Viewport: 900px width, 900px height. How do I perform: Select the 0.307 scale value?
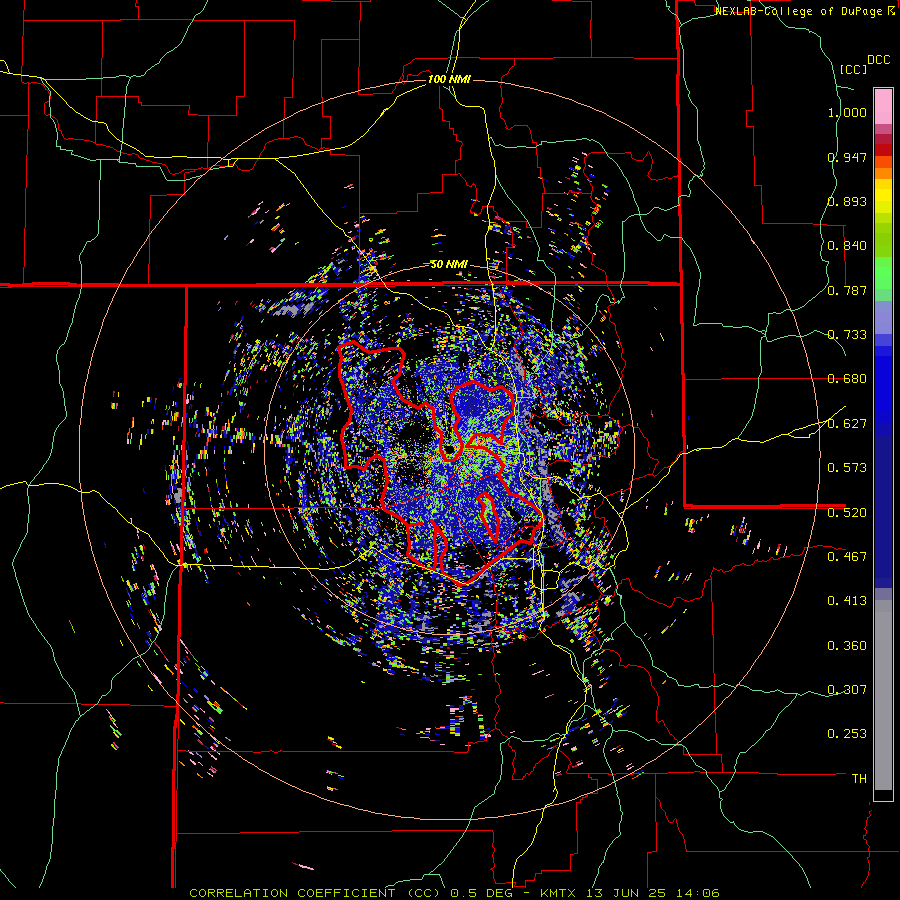pos(847,690)
